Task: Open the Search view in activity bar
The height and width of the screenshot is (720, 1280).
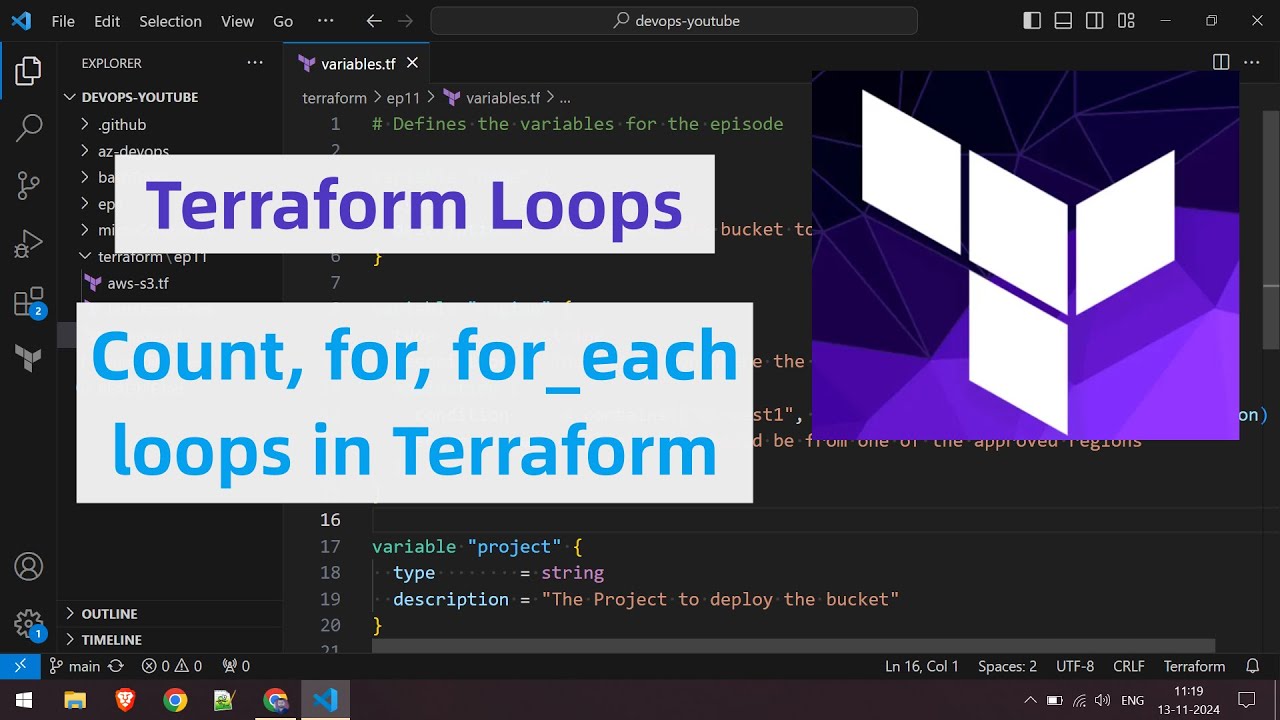Action: (x=29, y=128)
